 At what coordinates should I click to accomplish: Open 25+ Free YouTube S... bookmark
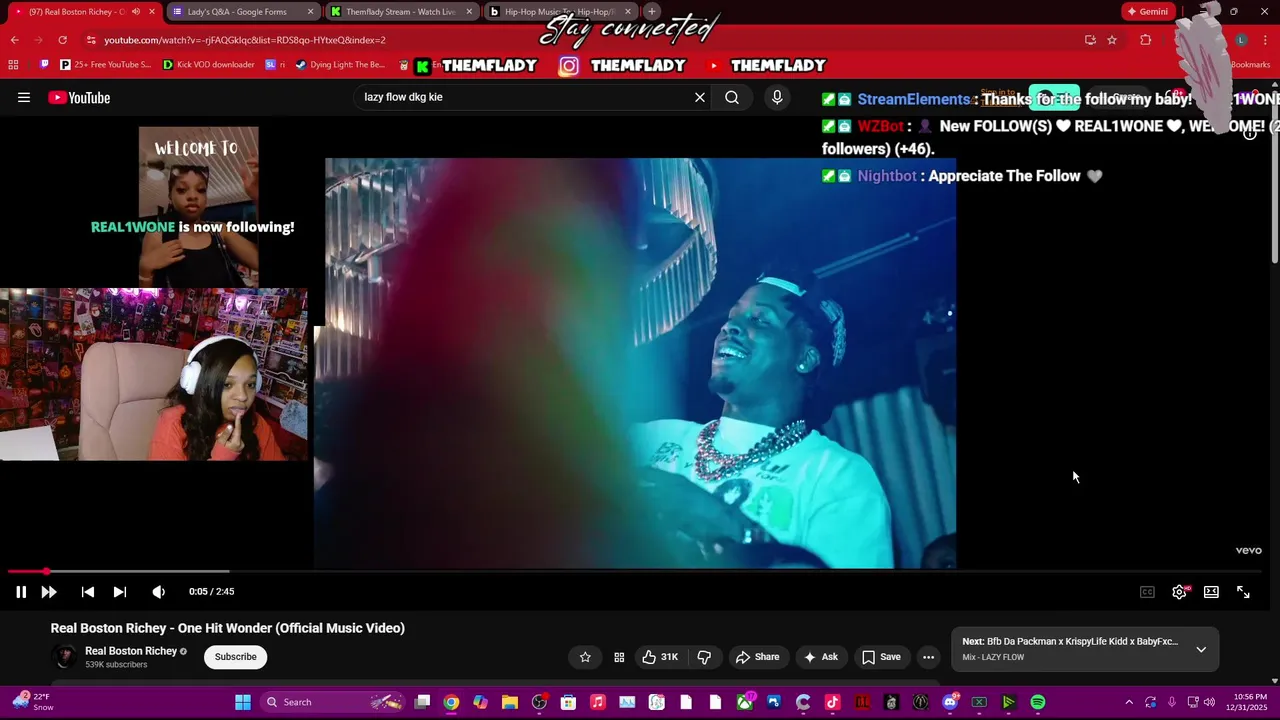[105, 65]
